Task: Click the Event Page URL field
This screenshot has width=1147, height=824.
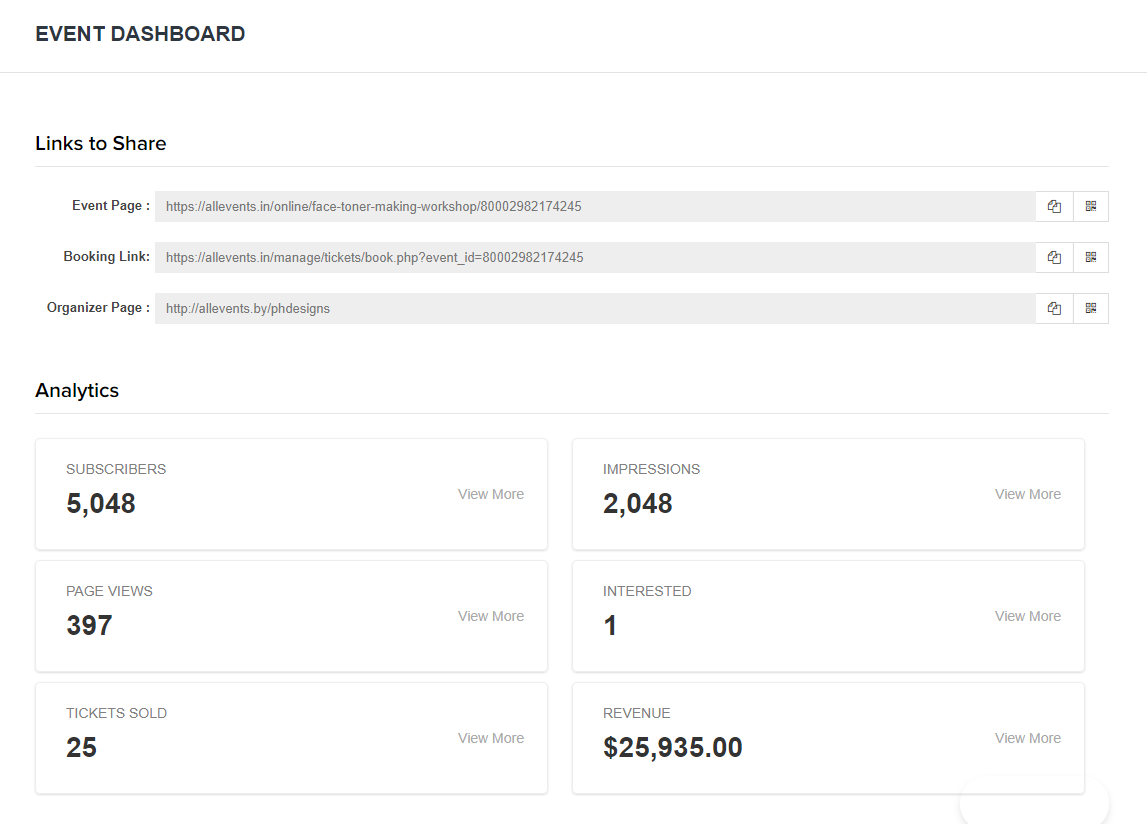Action: tap(594, 207)
